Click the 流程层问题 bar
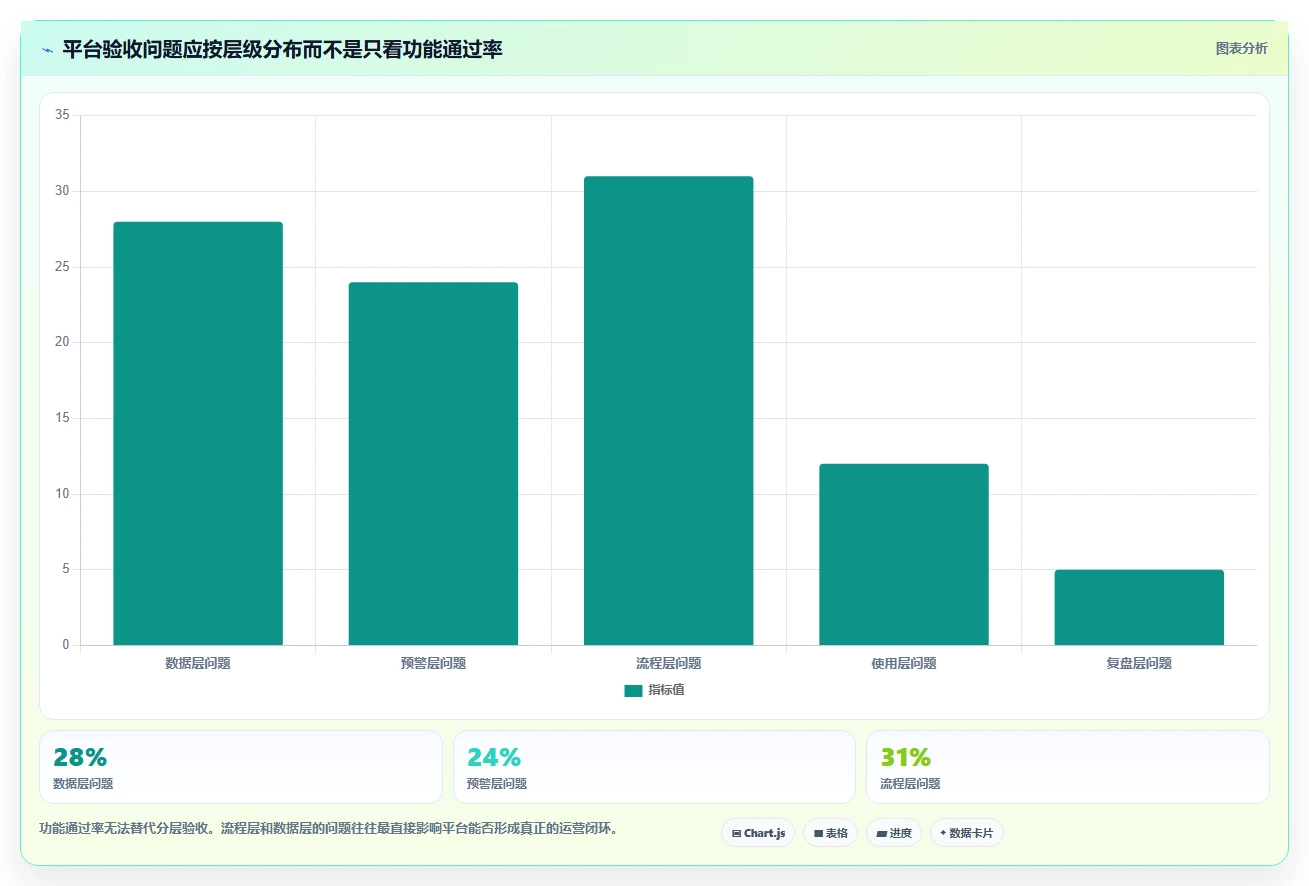The height and width of the screenshot is (886, 1309). pyautogui.click(x=668, y=411)
